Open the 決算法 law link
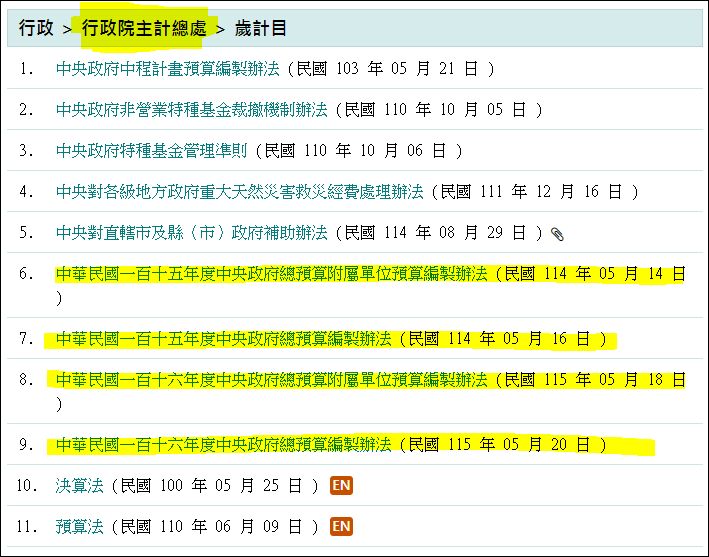The height and width of the screenshot is (557, 709). pos(80,486)
